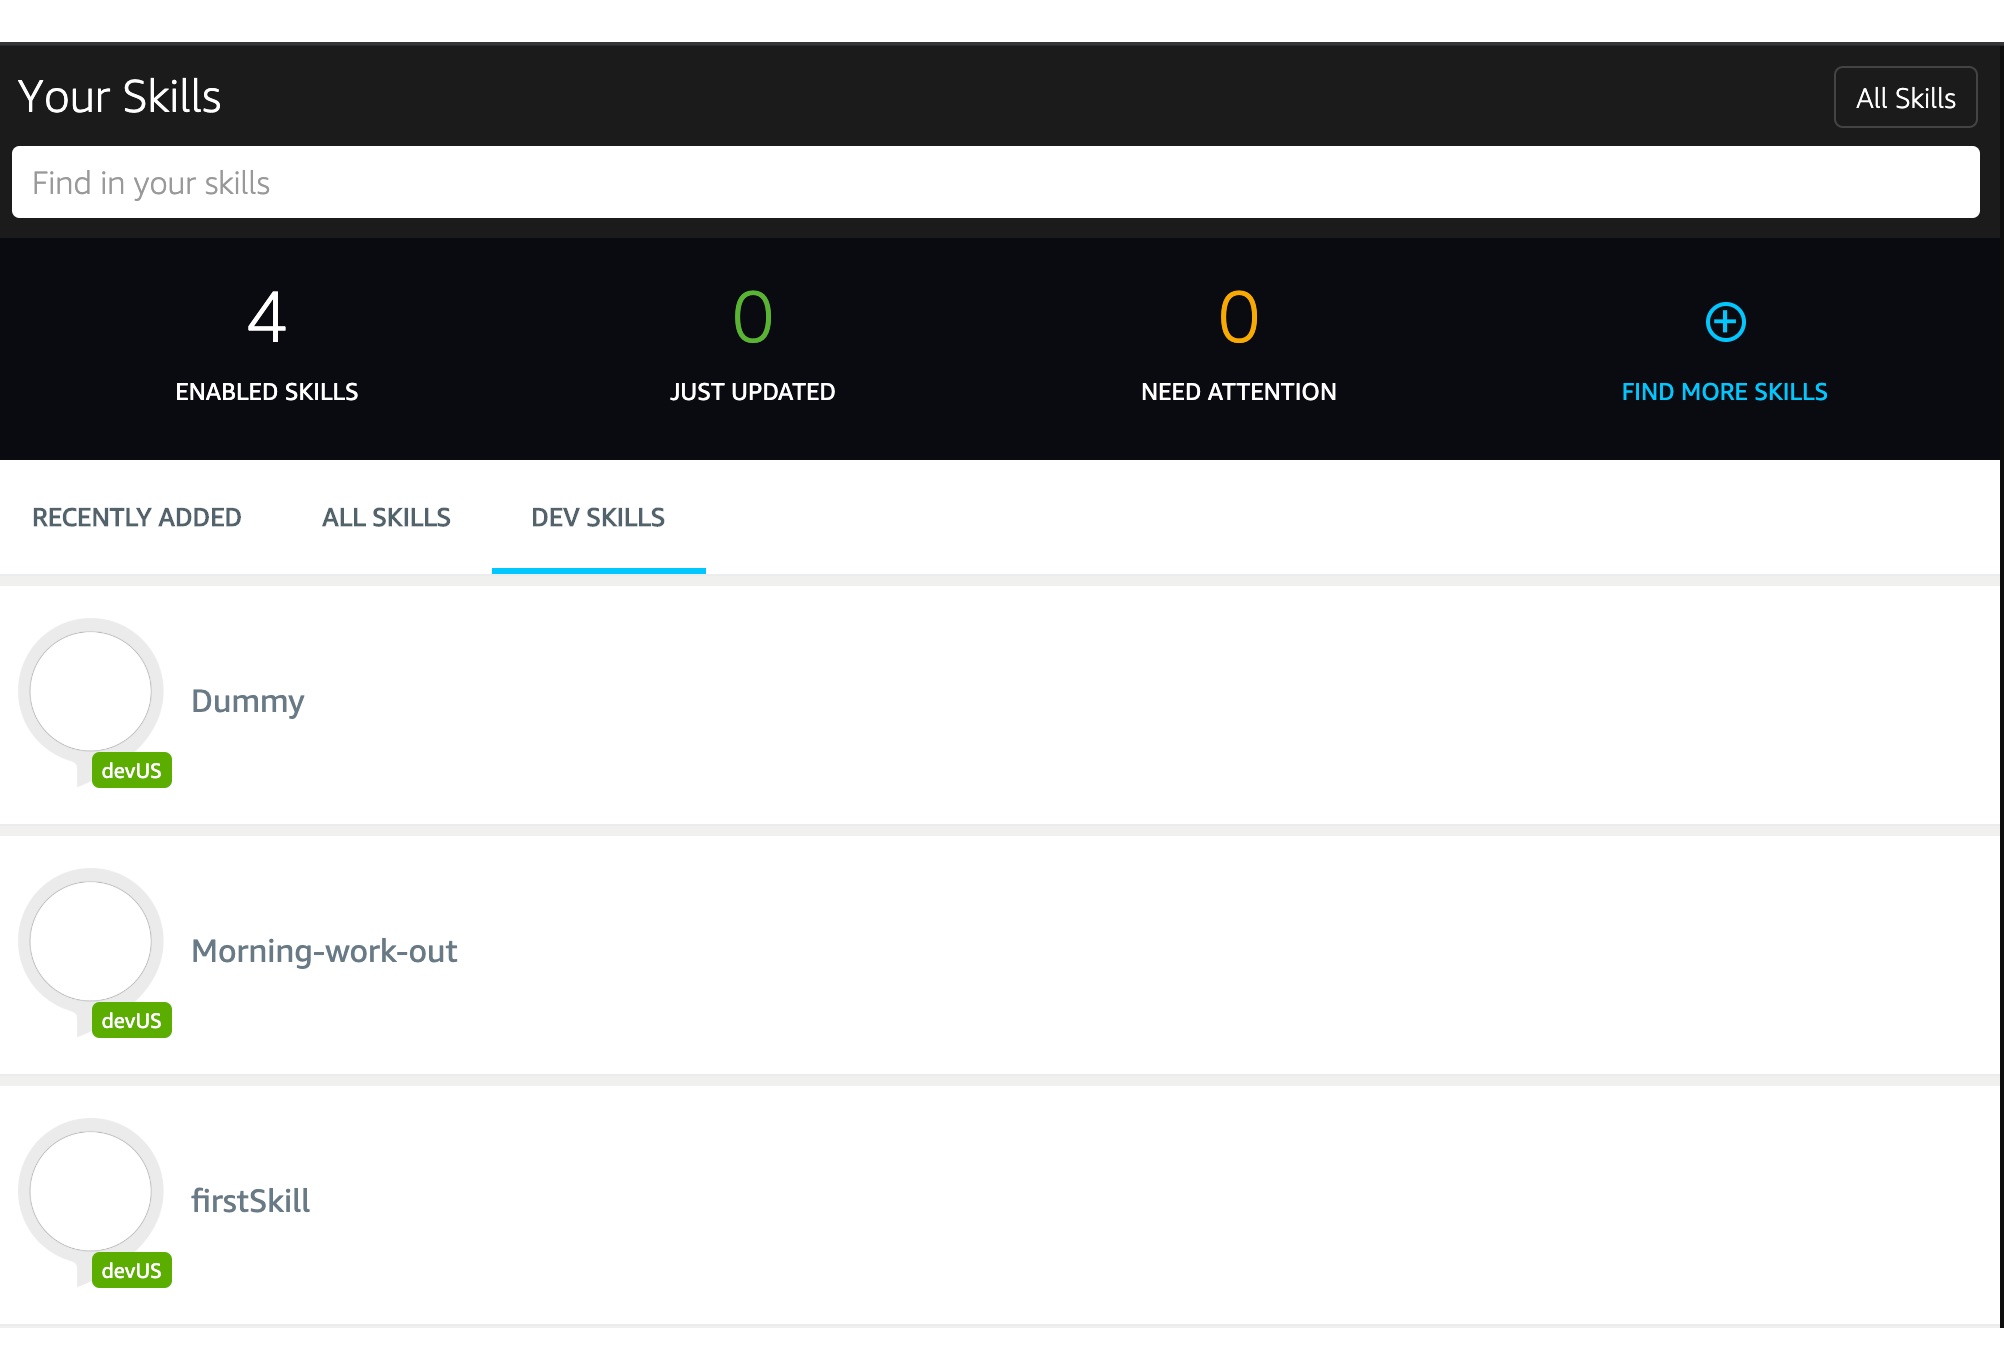
Task: Click the green Just Updated count 0
Action: click(753, 317)
